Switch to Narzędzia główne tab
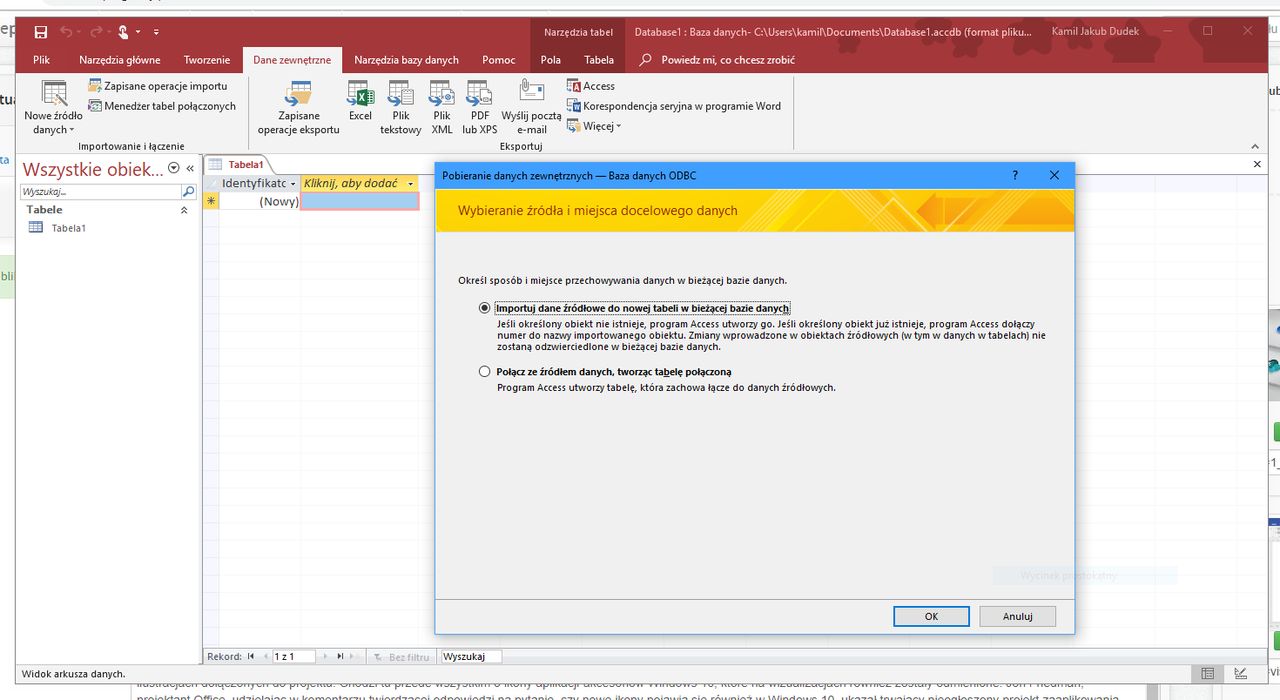This screenshot has width=1280, height=700. (x=120, y=60)
